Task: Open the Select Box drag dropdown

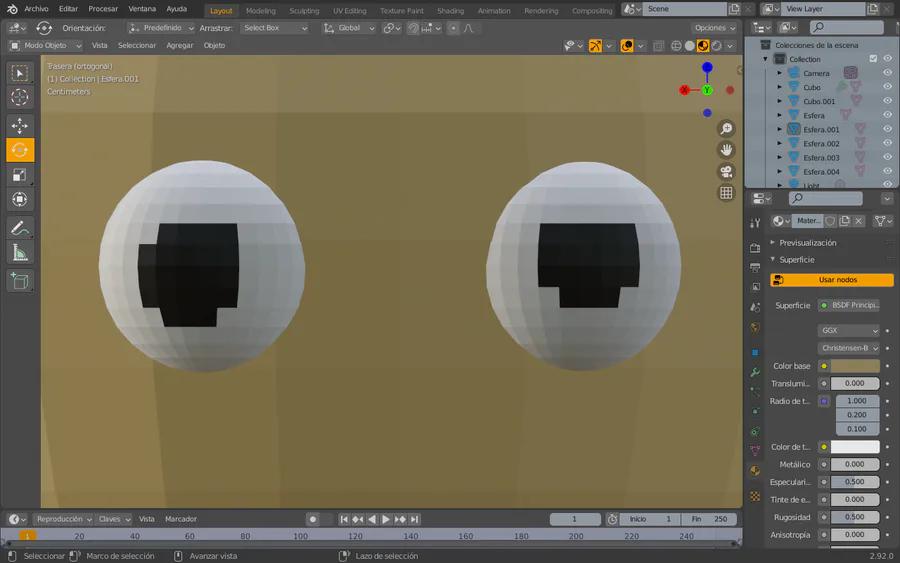Action: tap(274, 28)
